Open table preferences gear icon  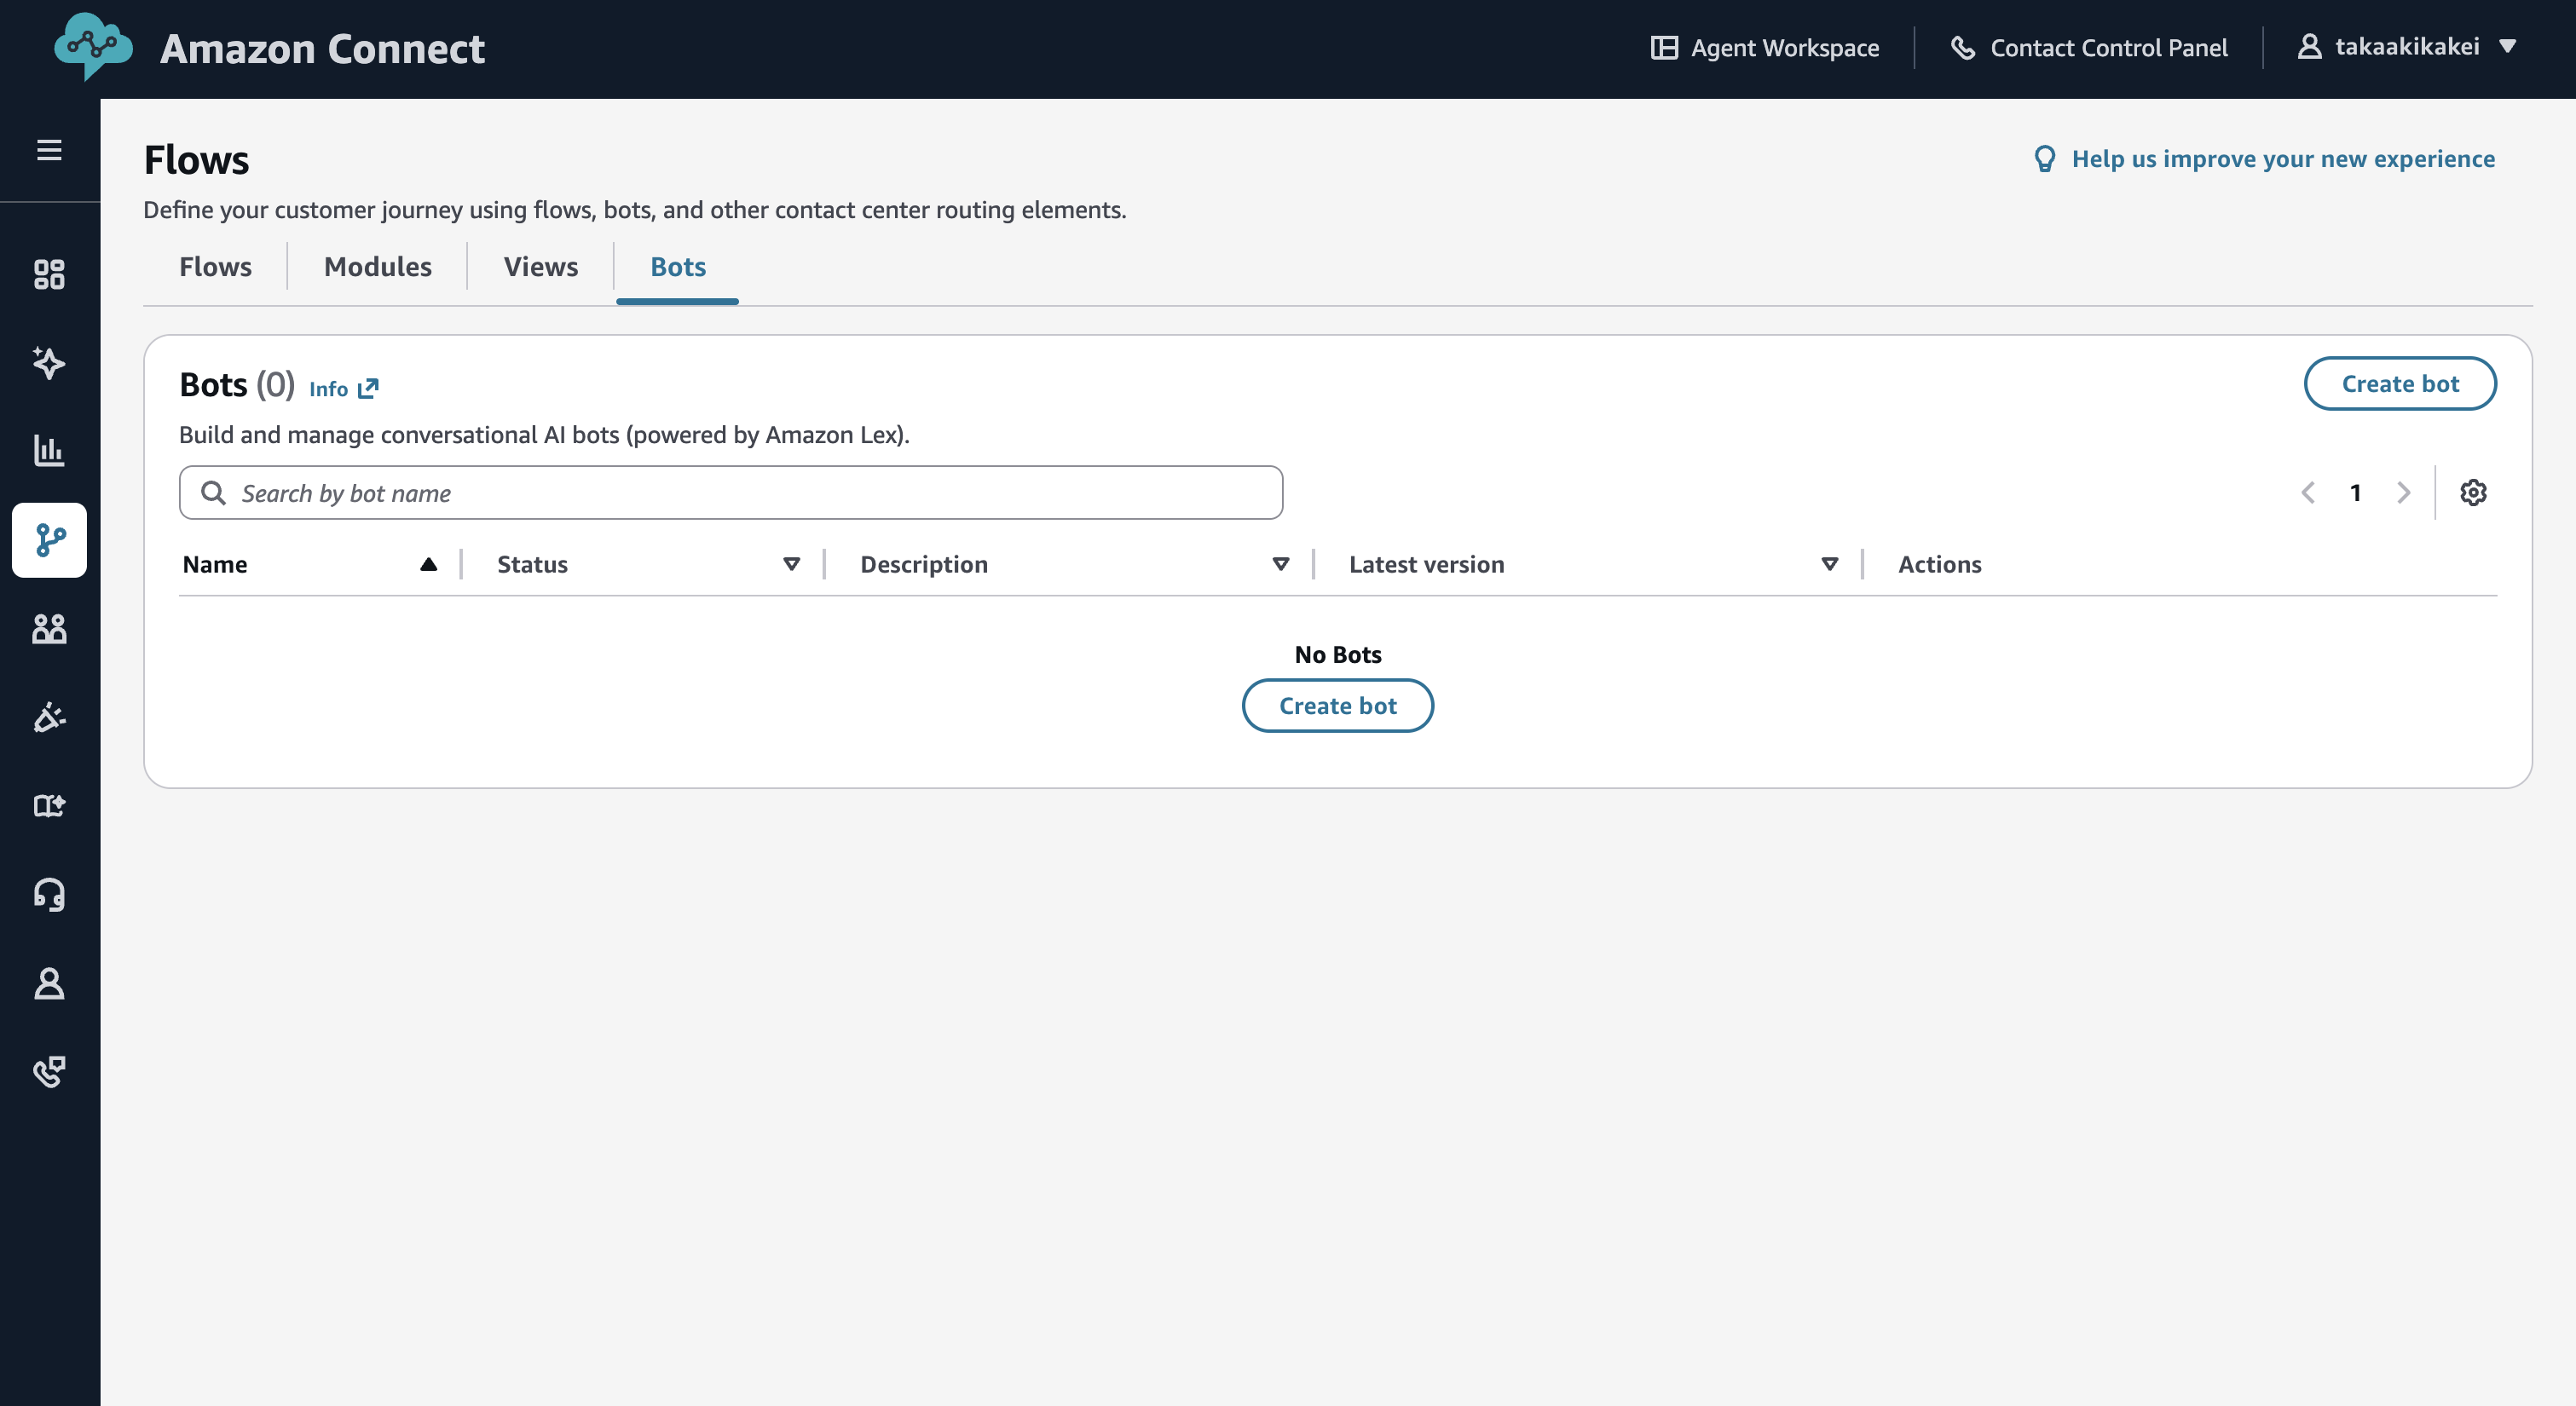(2472, 492)
